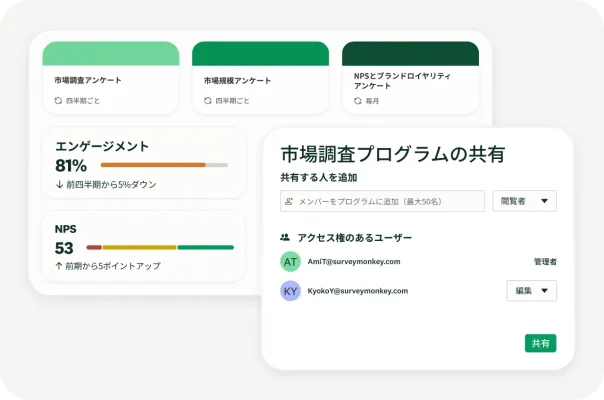Click the add-person icon in the member field
The height and width of the screenshot is (400, 604).
[289, 201]
